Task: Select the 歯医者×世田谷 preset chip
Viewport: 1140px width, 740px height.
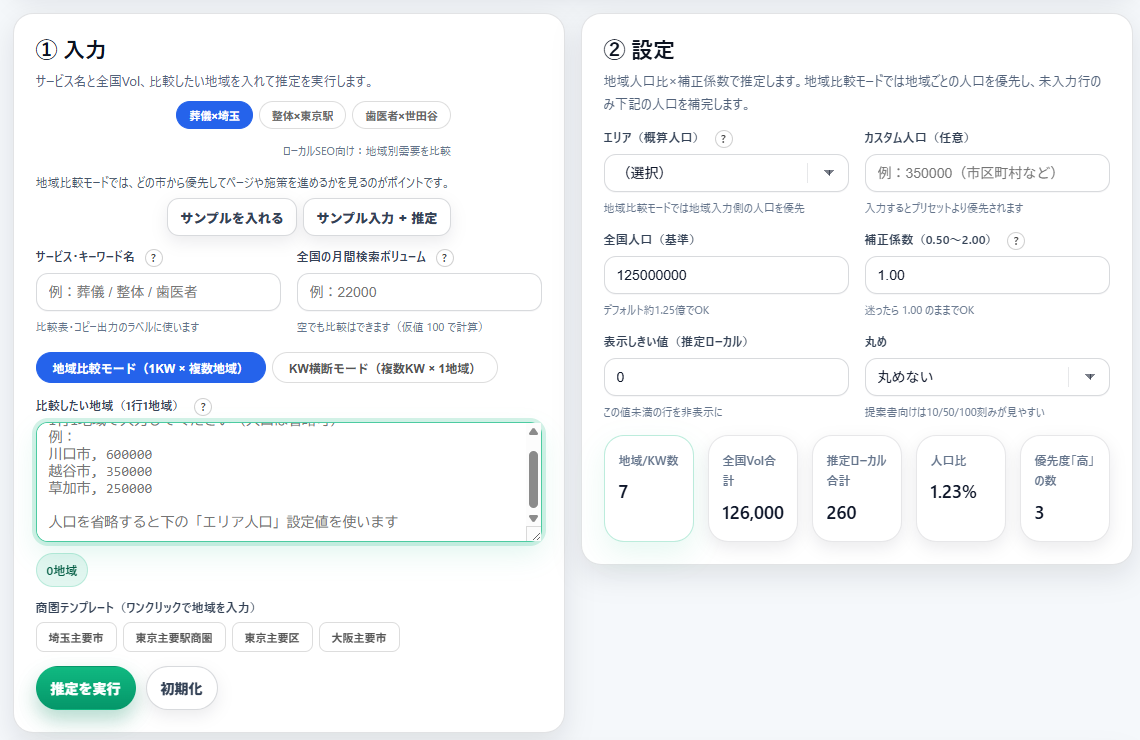Action: tap(401, 116)
